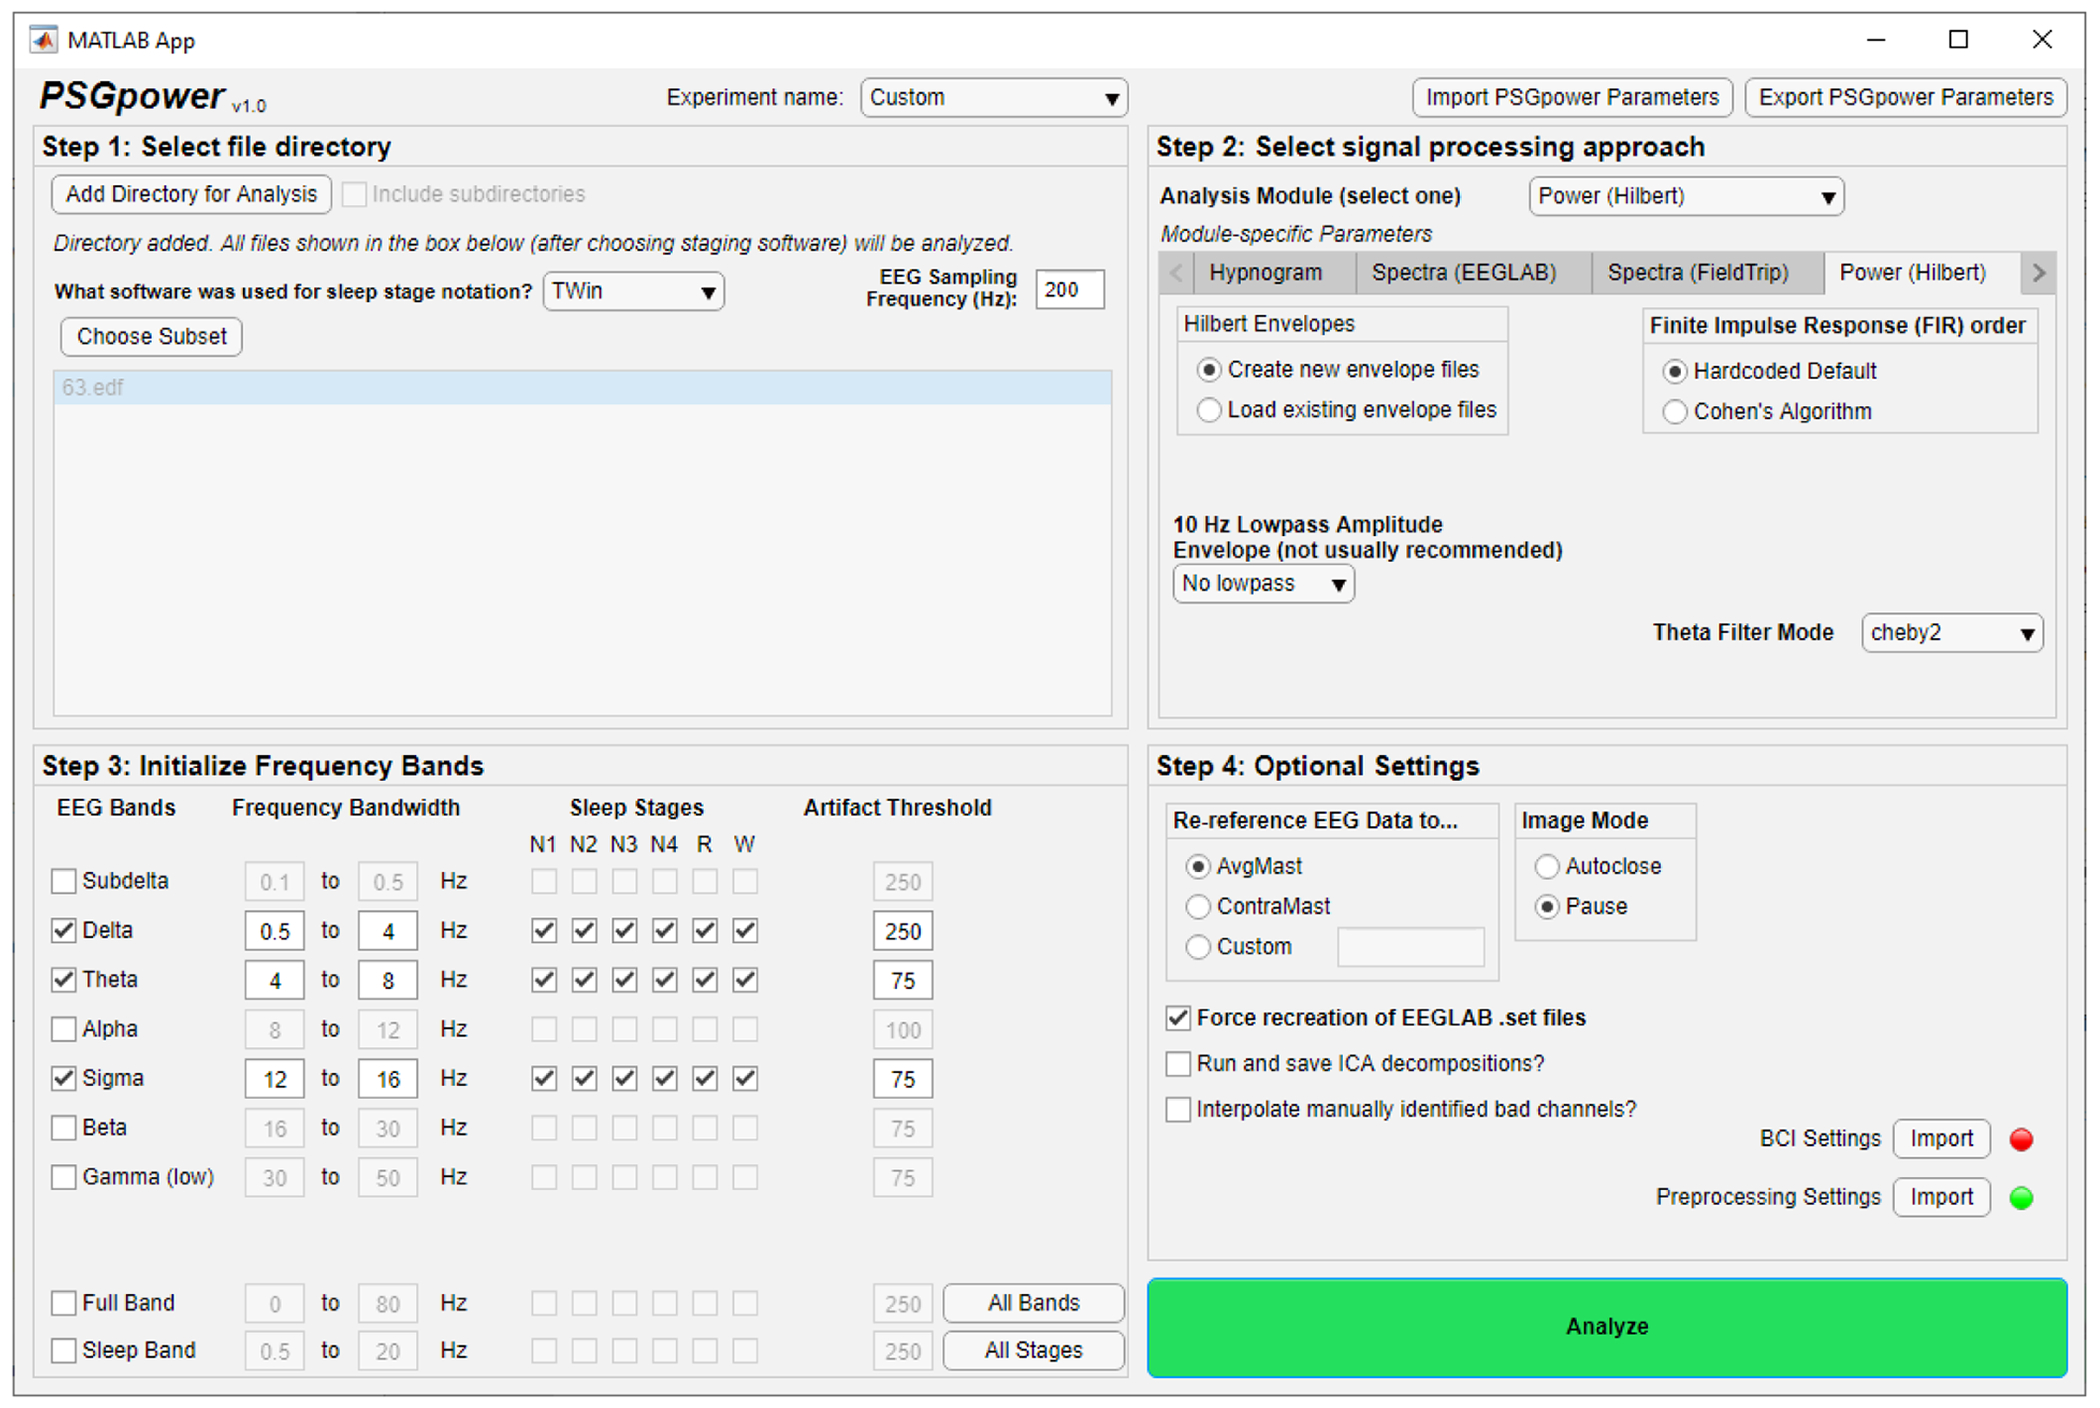Click the Theta artifact threshold field
The width and height of the screenshot is (2100, 1408).
[902, 980]
